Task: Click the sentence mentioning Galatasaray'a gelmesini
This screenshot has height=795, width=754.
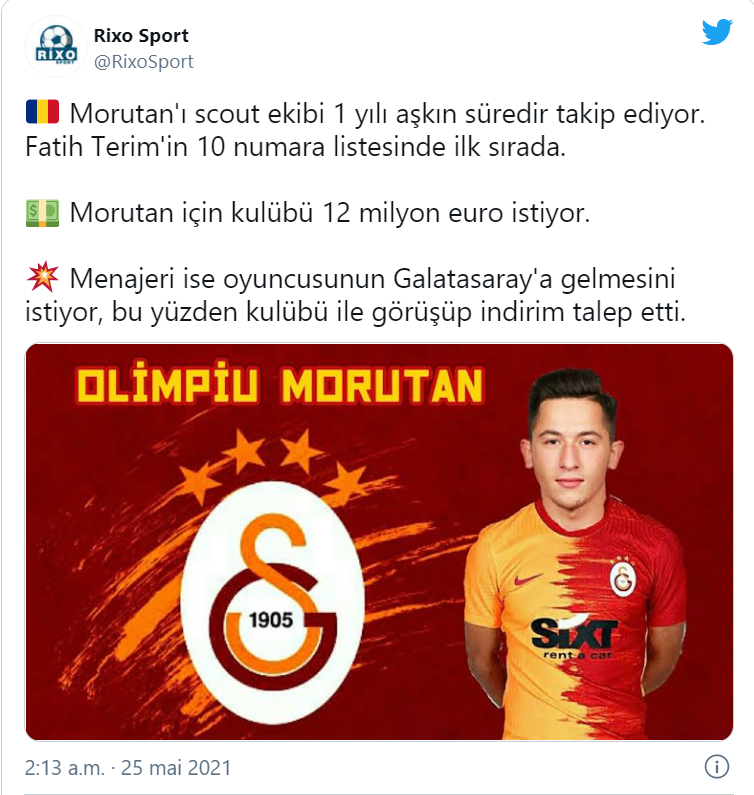Action: click(x=355, y=295)
